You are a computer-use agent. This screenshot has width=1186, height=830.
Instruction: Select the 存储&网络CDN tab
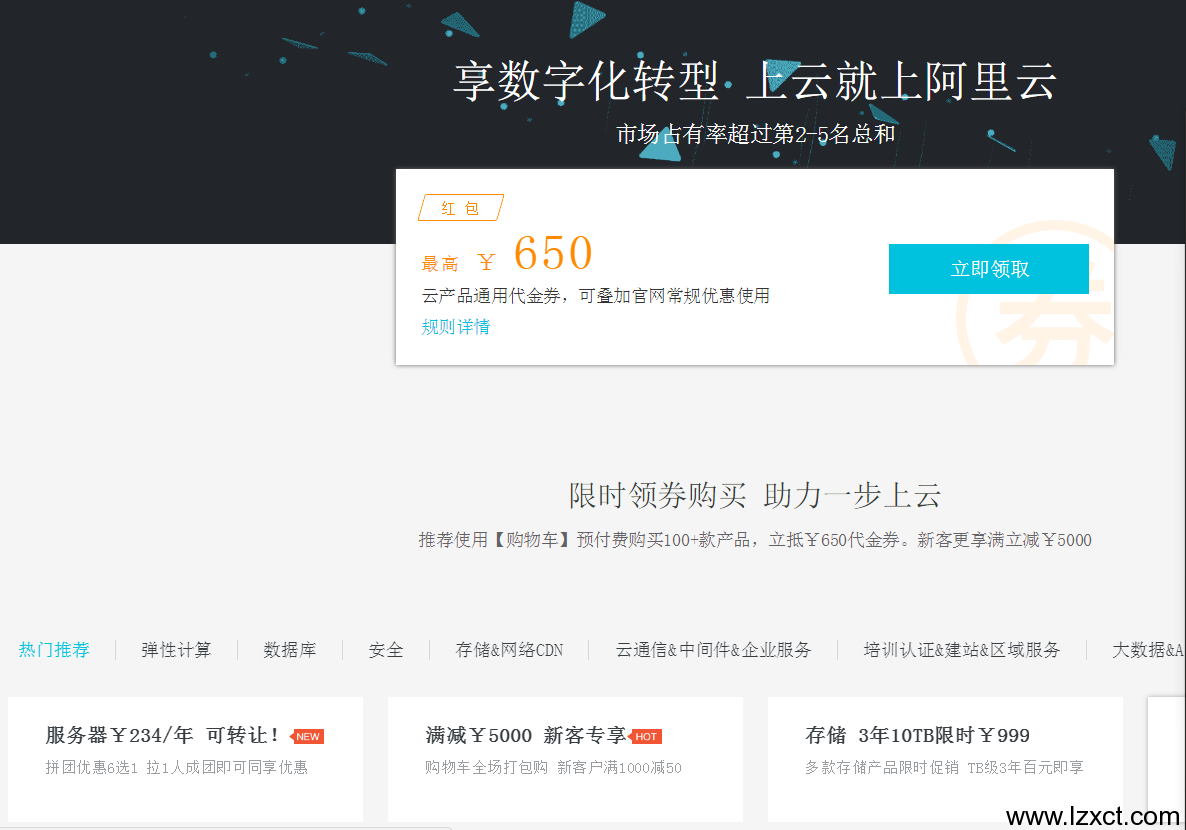[509, 650]
